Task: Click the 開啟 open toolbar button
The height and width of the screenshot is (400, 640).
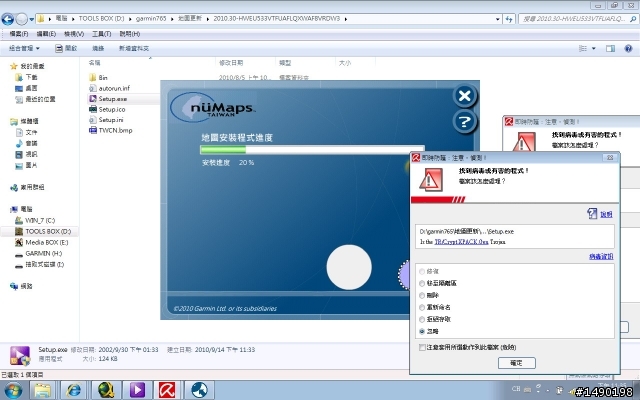Action: click(66, 49)
